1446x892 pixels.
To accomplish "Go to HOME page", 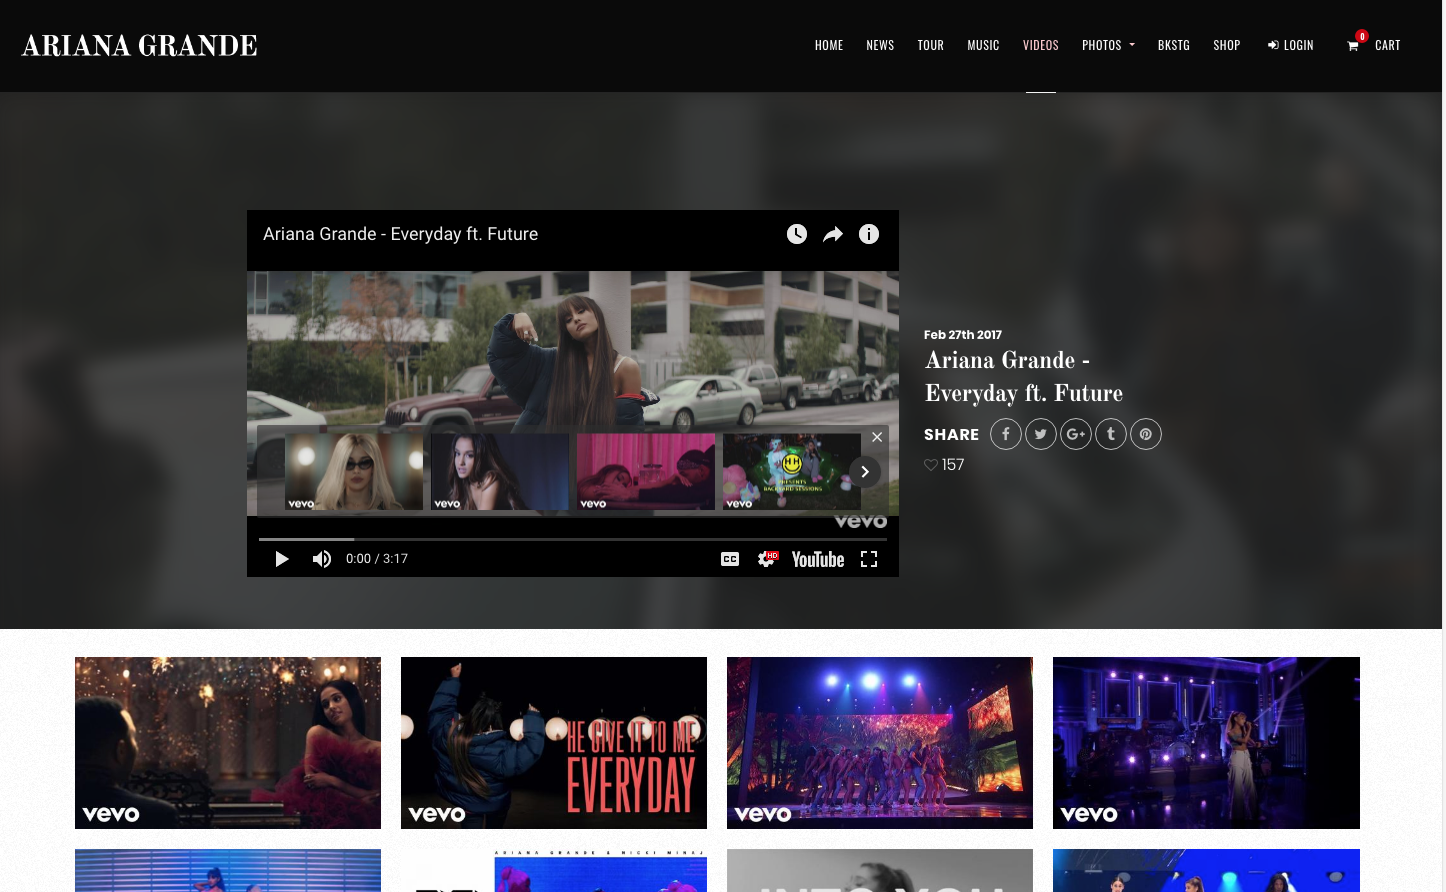I will pos(829,45).
